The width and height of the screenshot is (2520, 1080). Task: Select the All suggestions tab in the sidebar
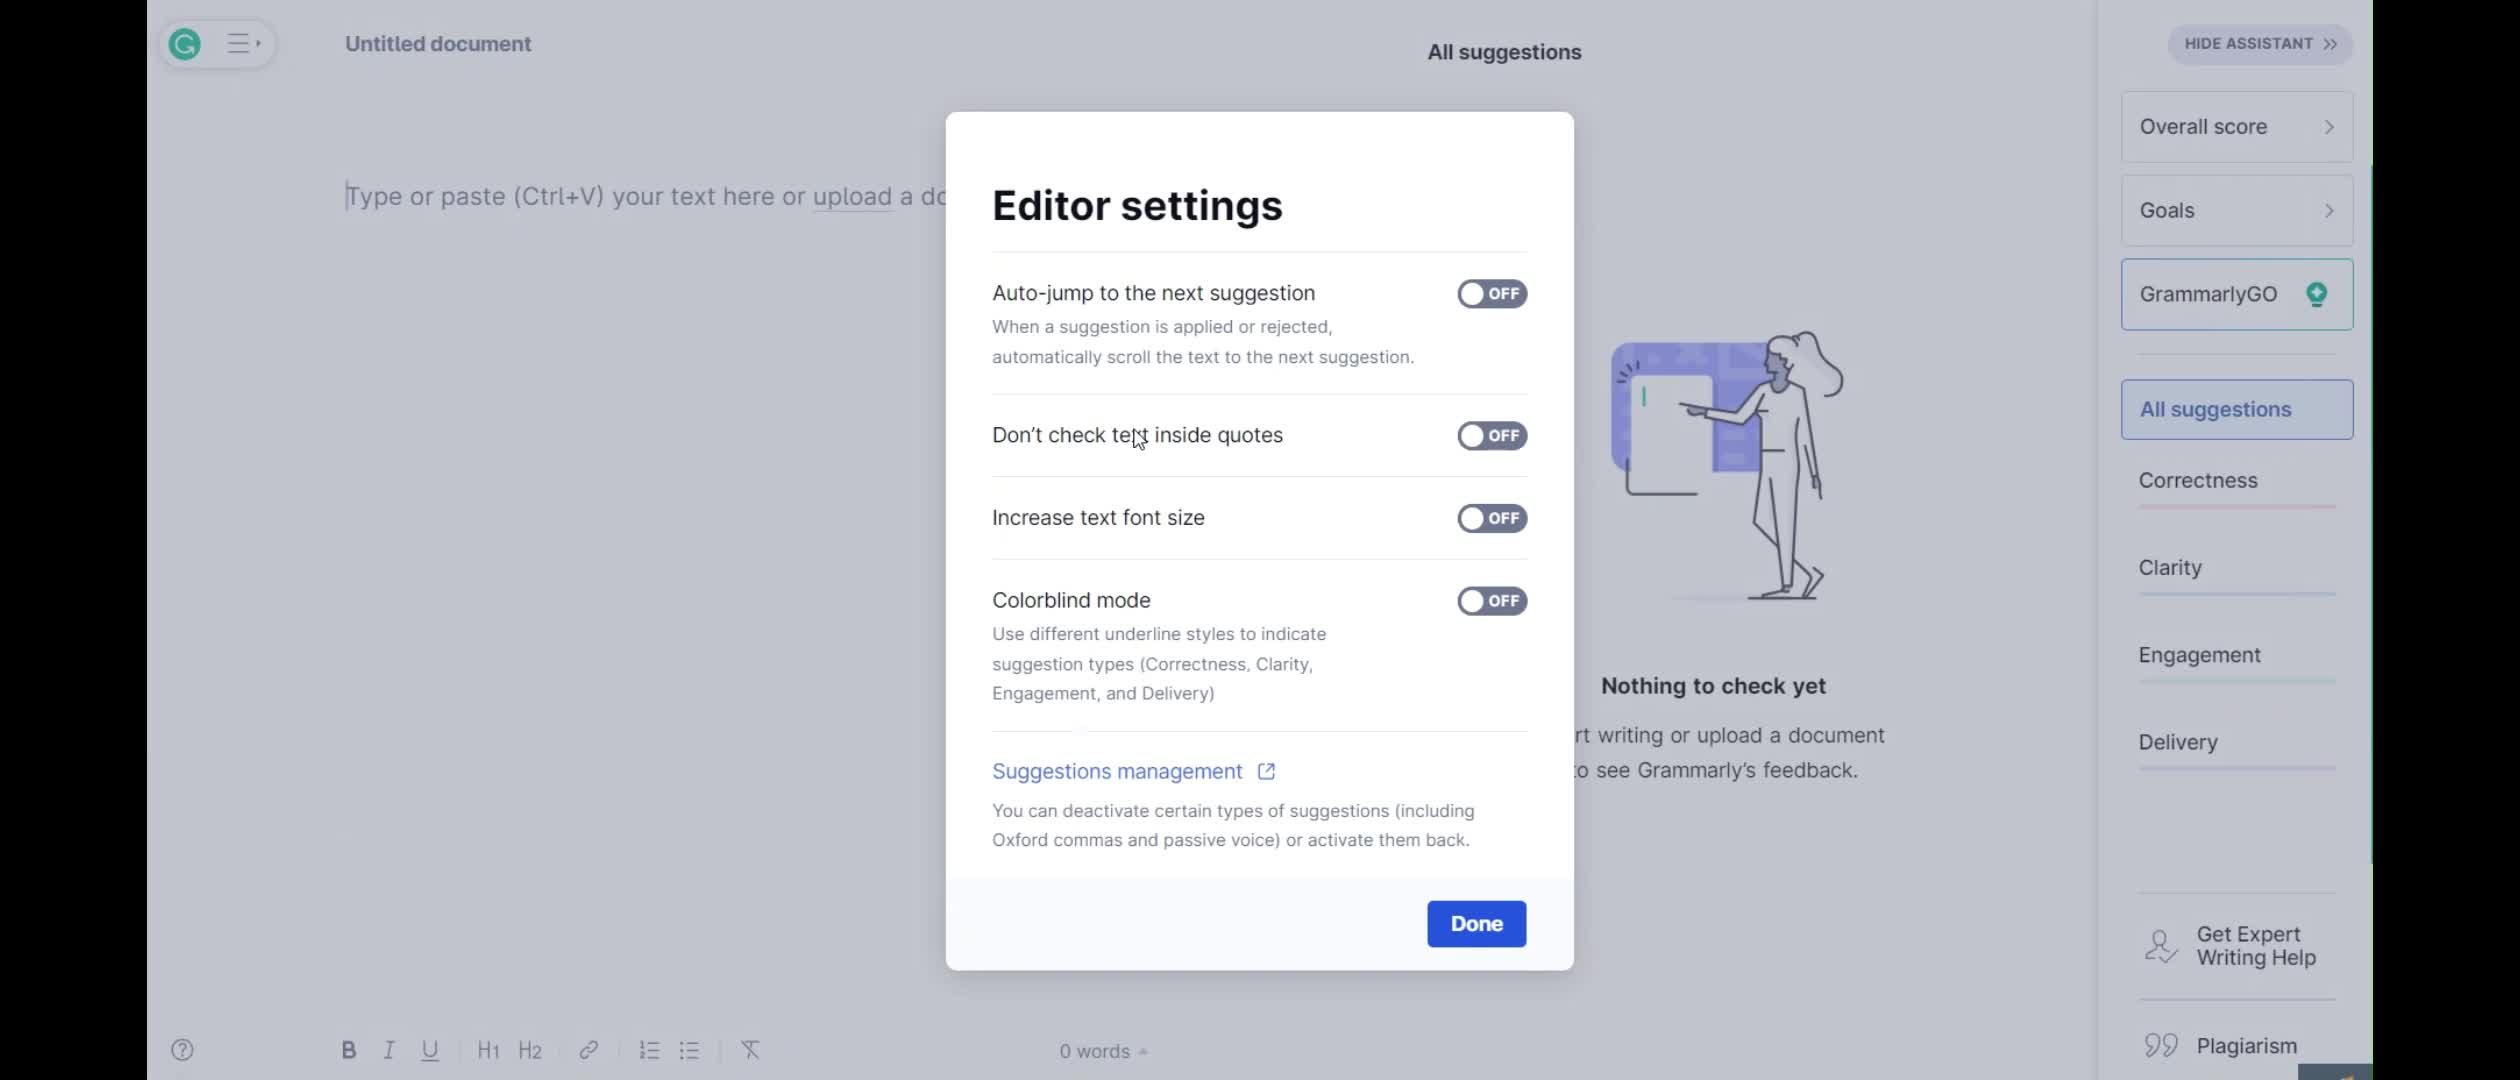[x=2237, y=409]
